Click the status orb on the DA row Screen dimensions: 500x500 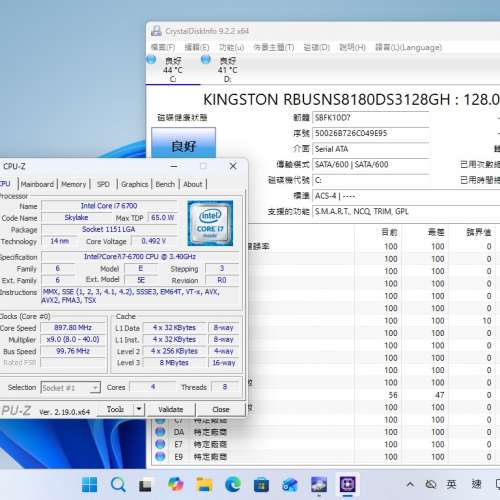pyautogui.click(x=160, y=432)
